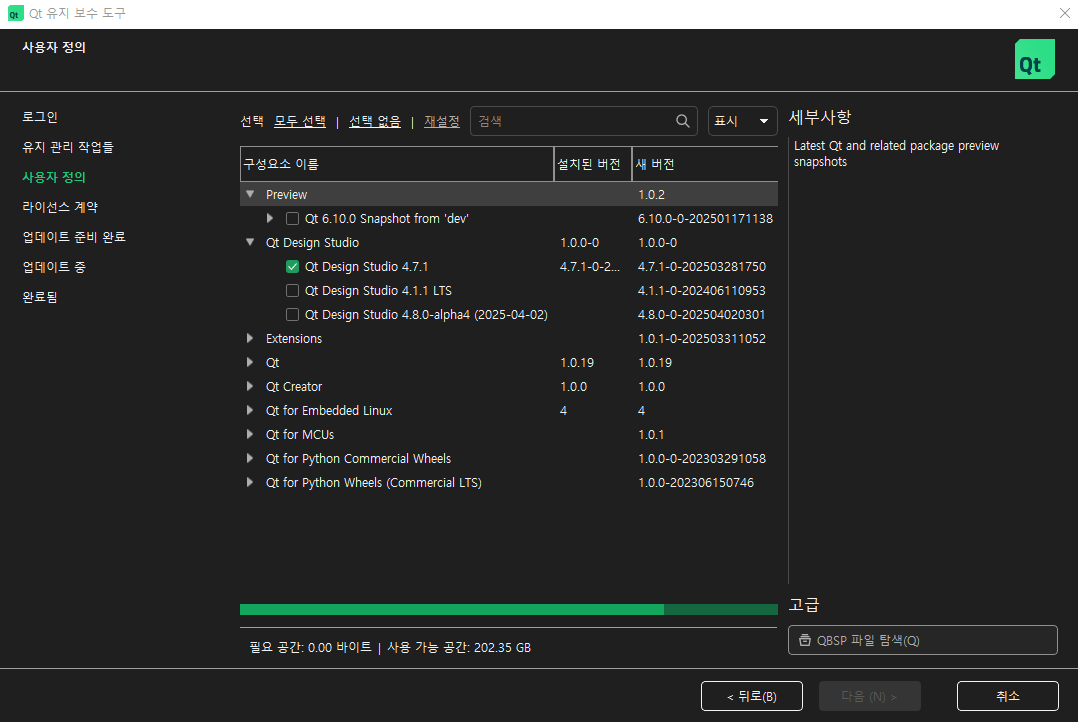Select Qt for MCUs row label
Screen dimensions: 1078x722
tap(300, 435)
